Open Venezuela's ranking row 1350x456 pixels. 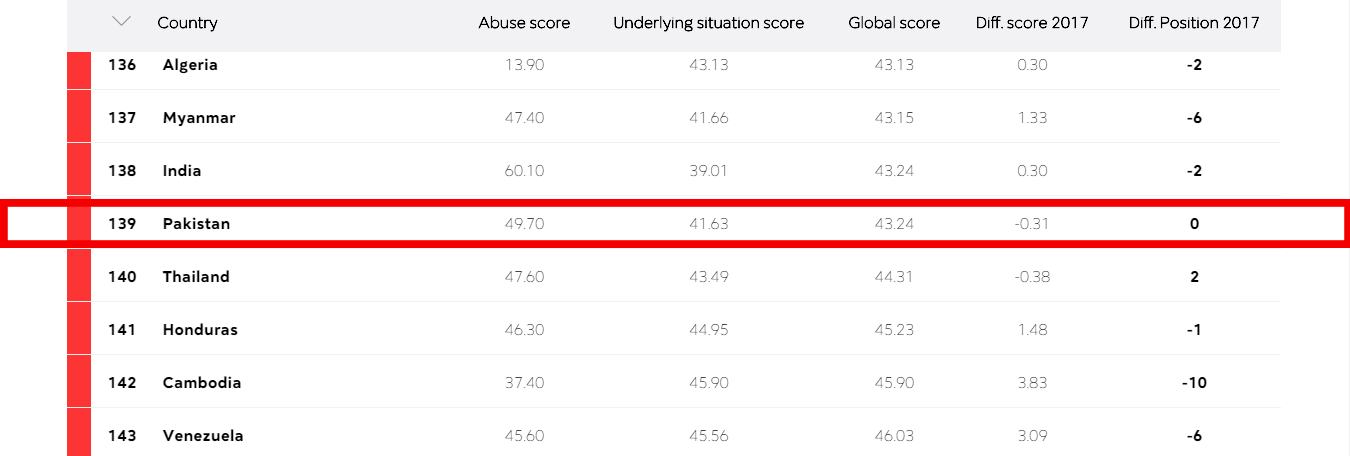[x=203, y=436]
